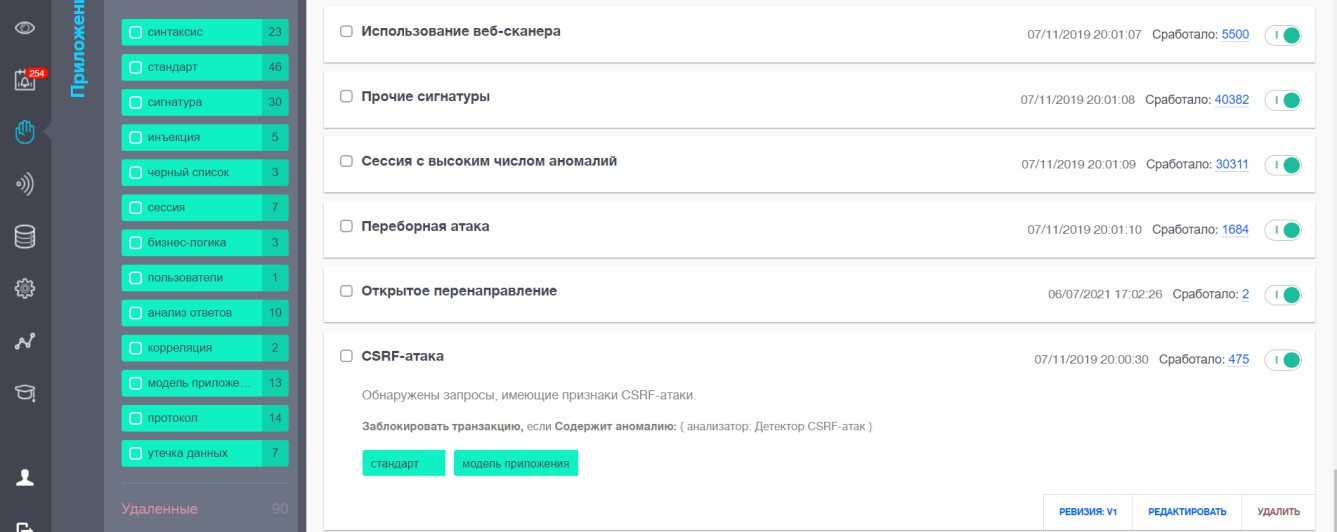The width and height of the screenshot is (1337, 532).
Task: Select the модель приложения tag on CSRF rule
Action: click(516, 464)
